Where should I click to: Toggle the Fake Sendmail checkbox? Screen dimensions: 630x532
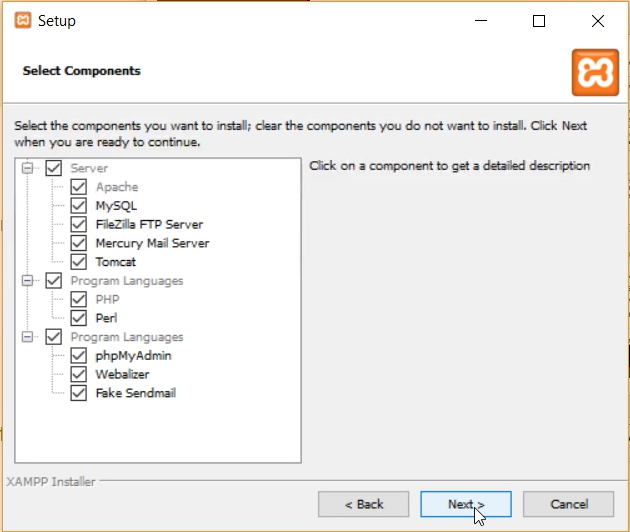pyautogui.click(x=80, y=394)
